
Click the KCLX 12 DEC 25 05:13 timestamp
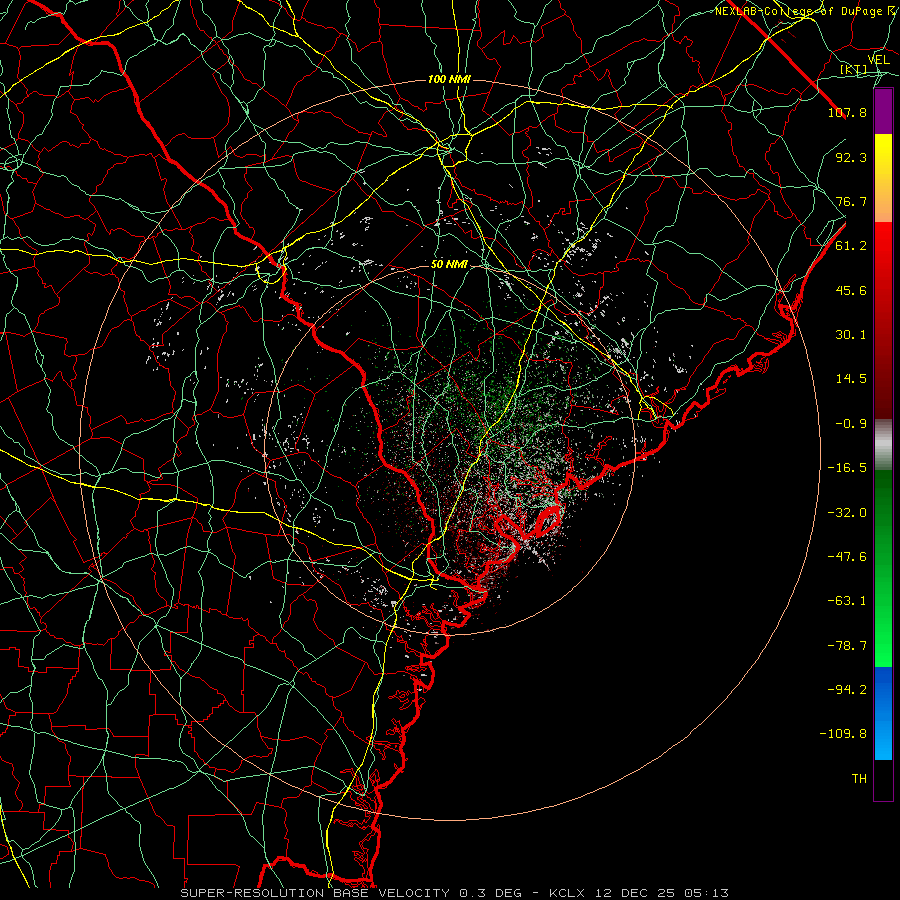click(639, 893)
